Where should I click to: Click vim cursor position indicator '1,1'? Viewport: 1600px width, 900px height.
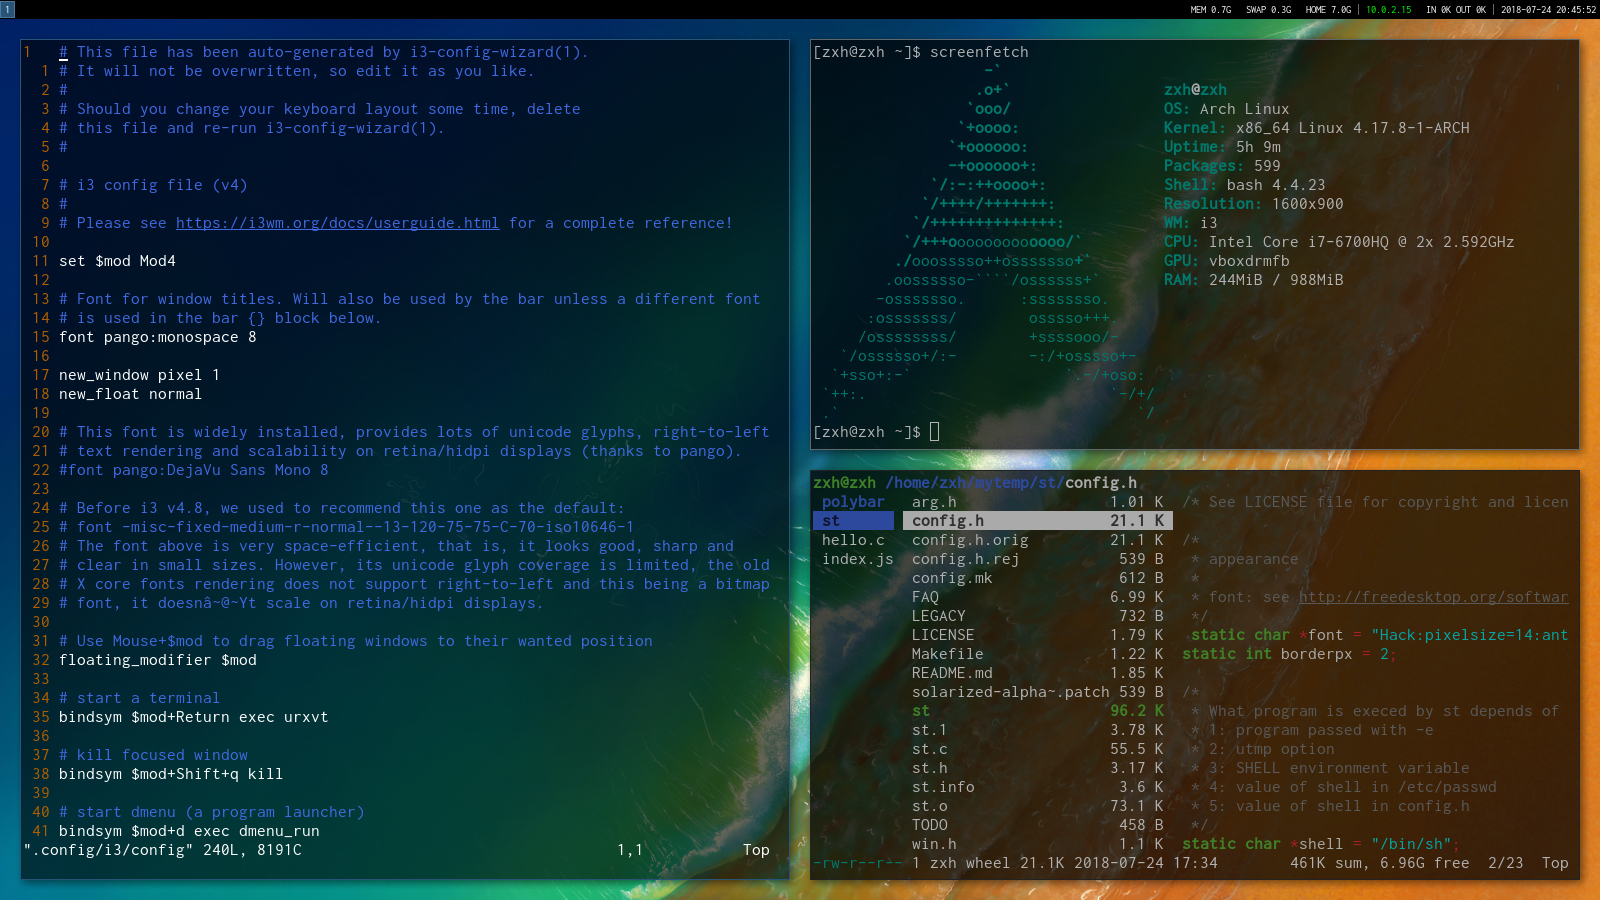pyautogui.click(x=630, y=850)
